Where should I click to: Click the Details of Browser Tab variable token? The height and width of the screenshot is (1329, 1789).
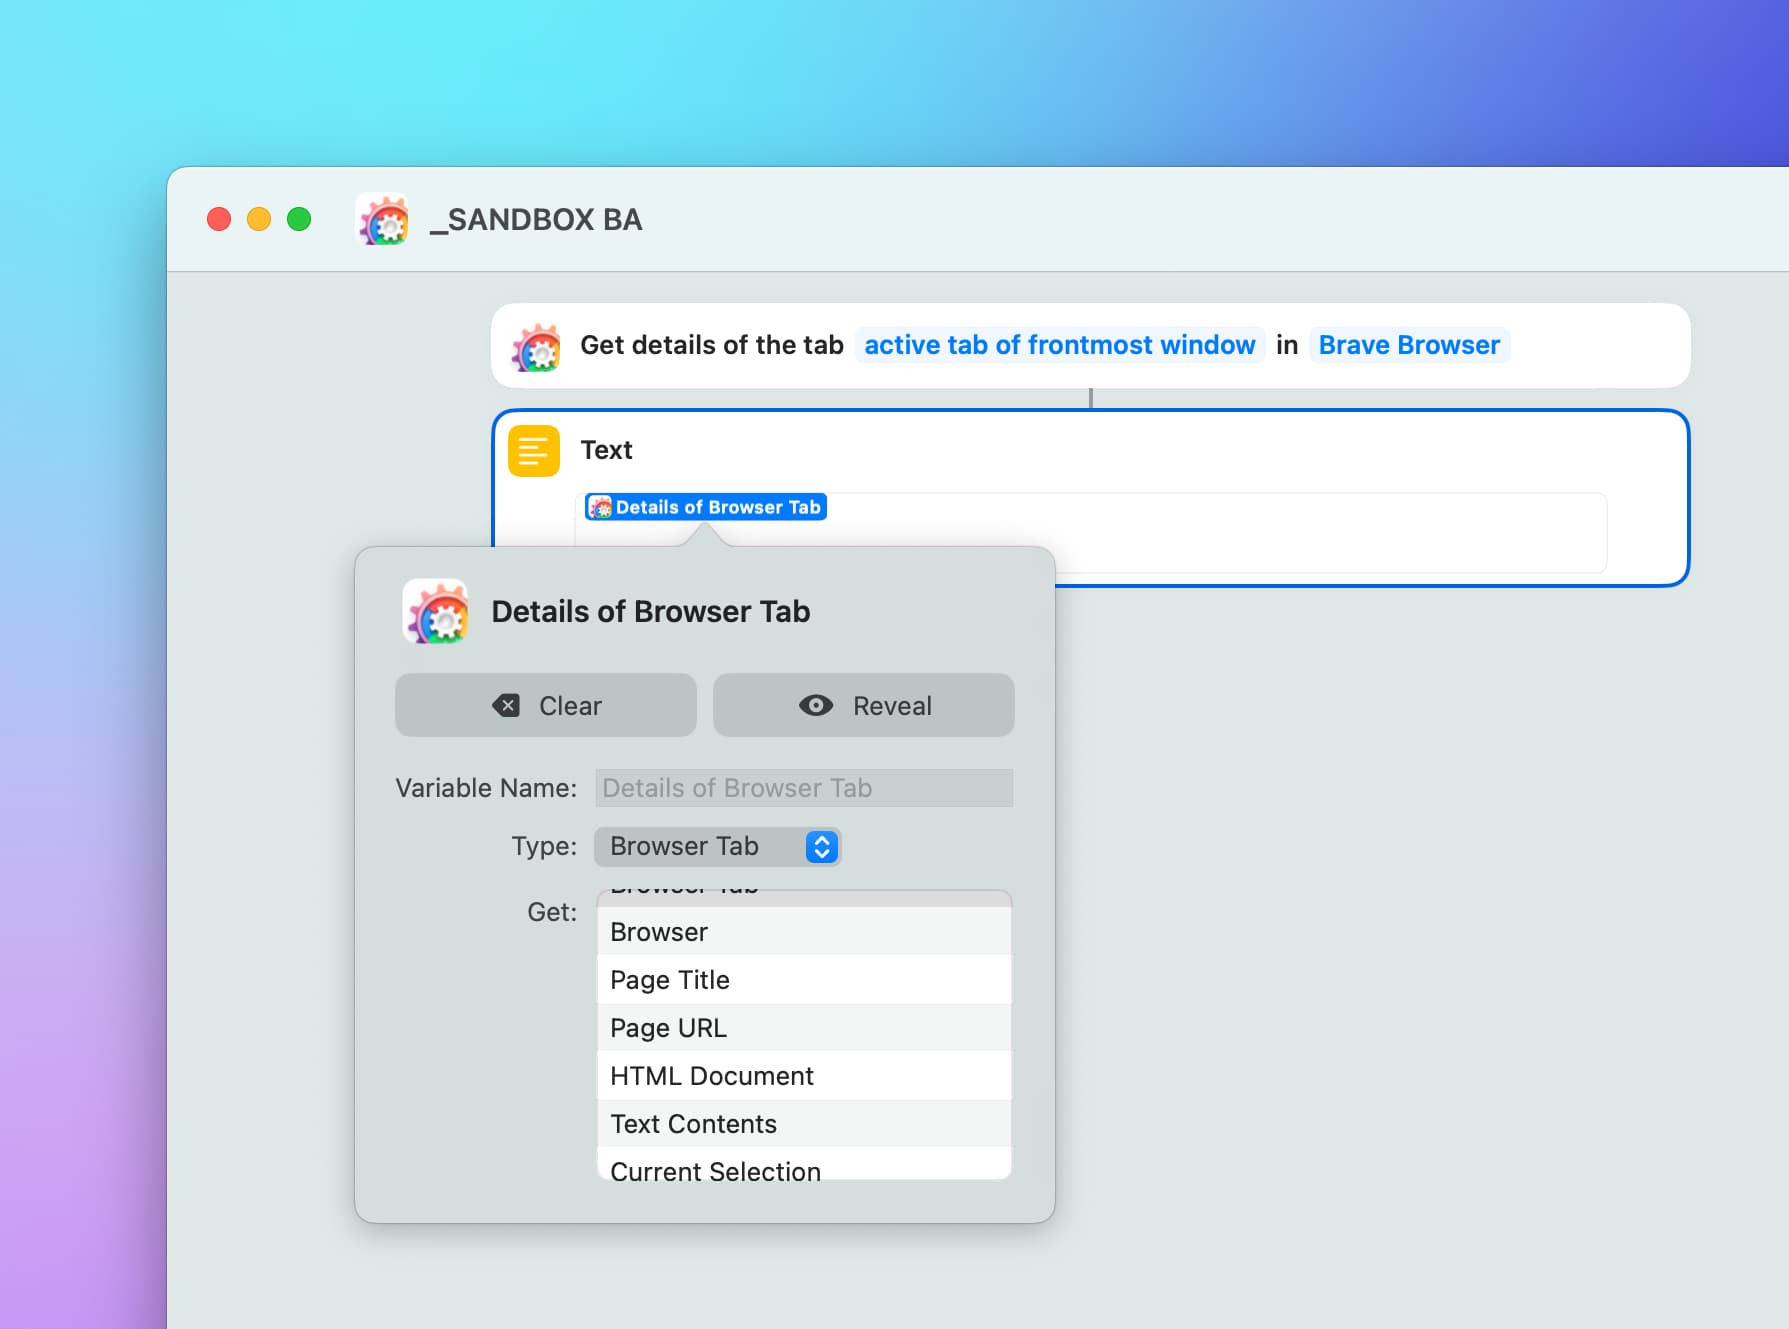[x=706, y=507]
